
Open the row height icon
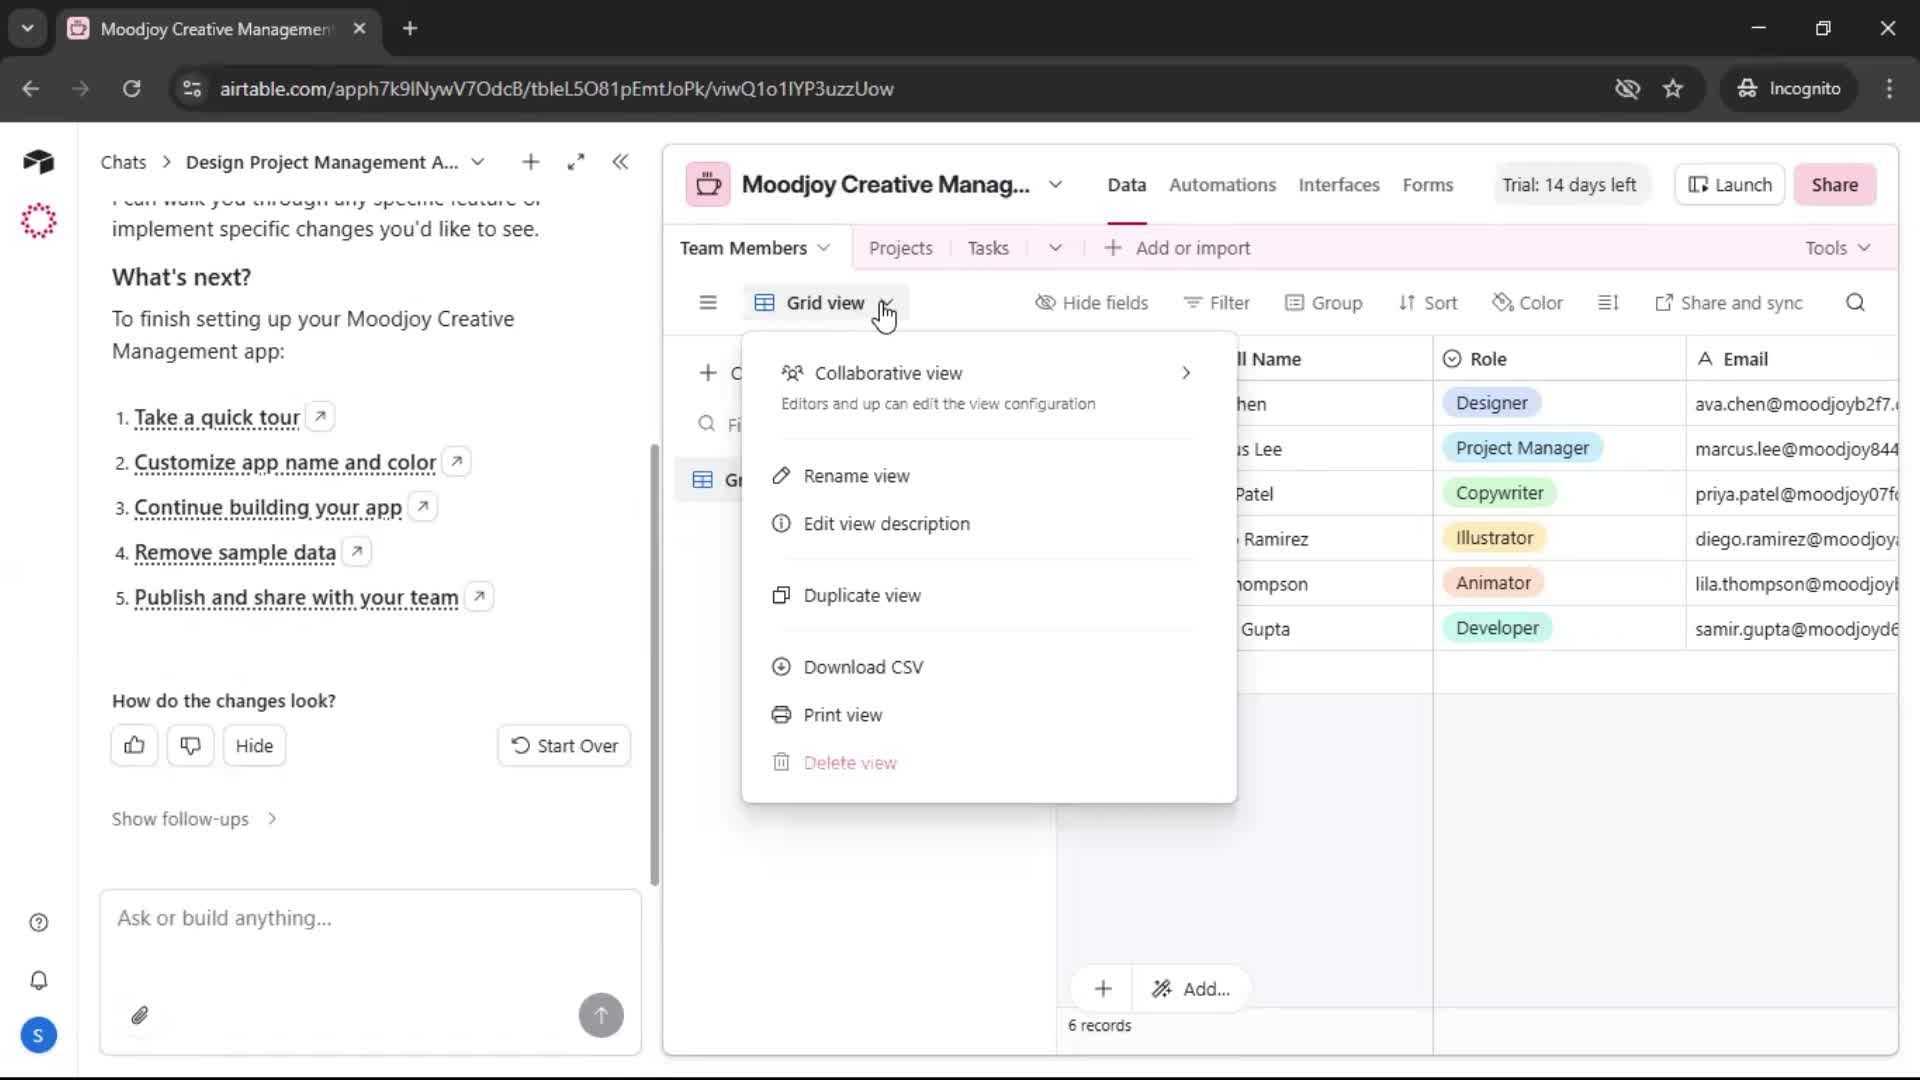(x=1608, y=303)
